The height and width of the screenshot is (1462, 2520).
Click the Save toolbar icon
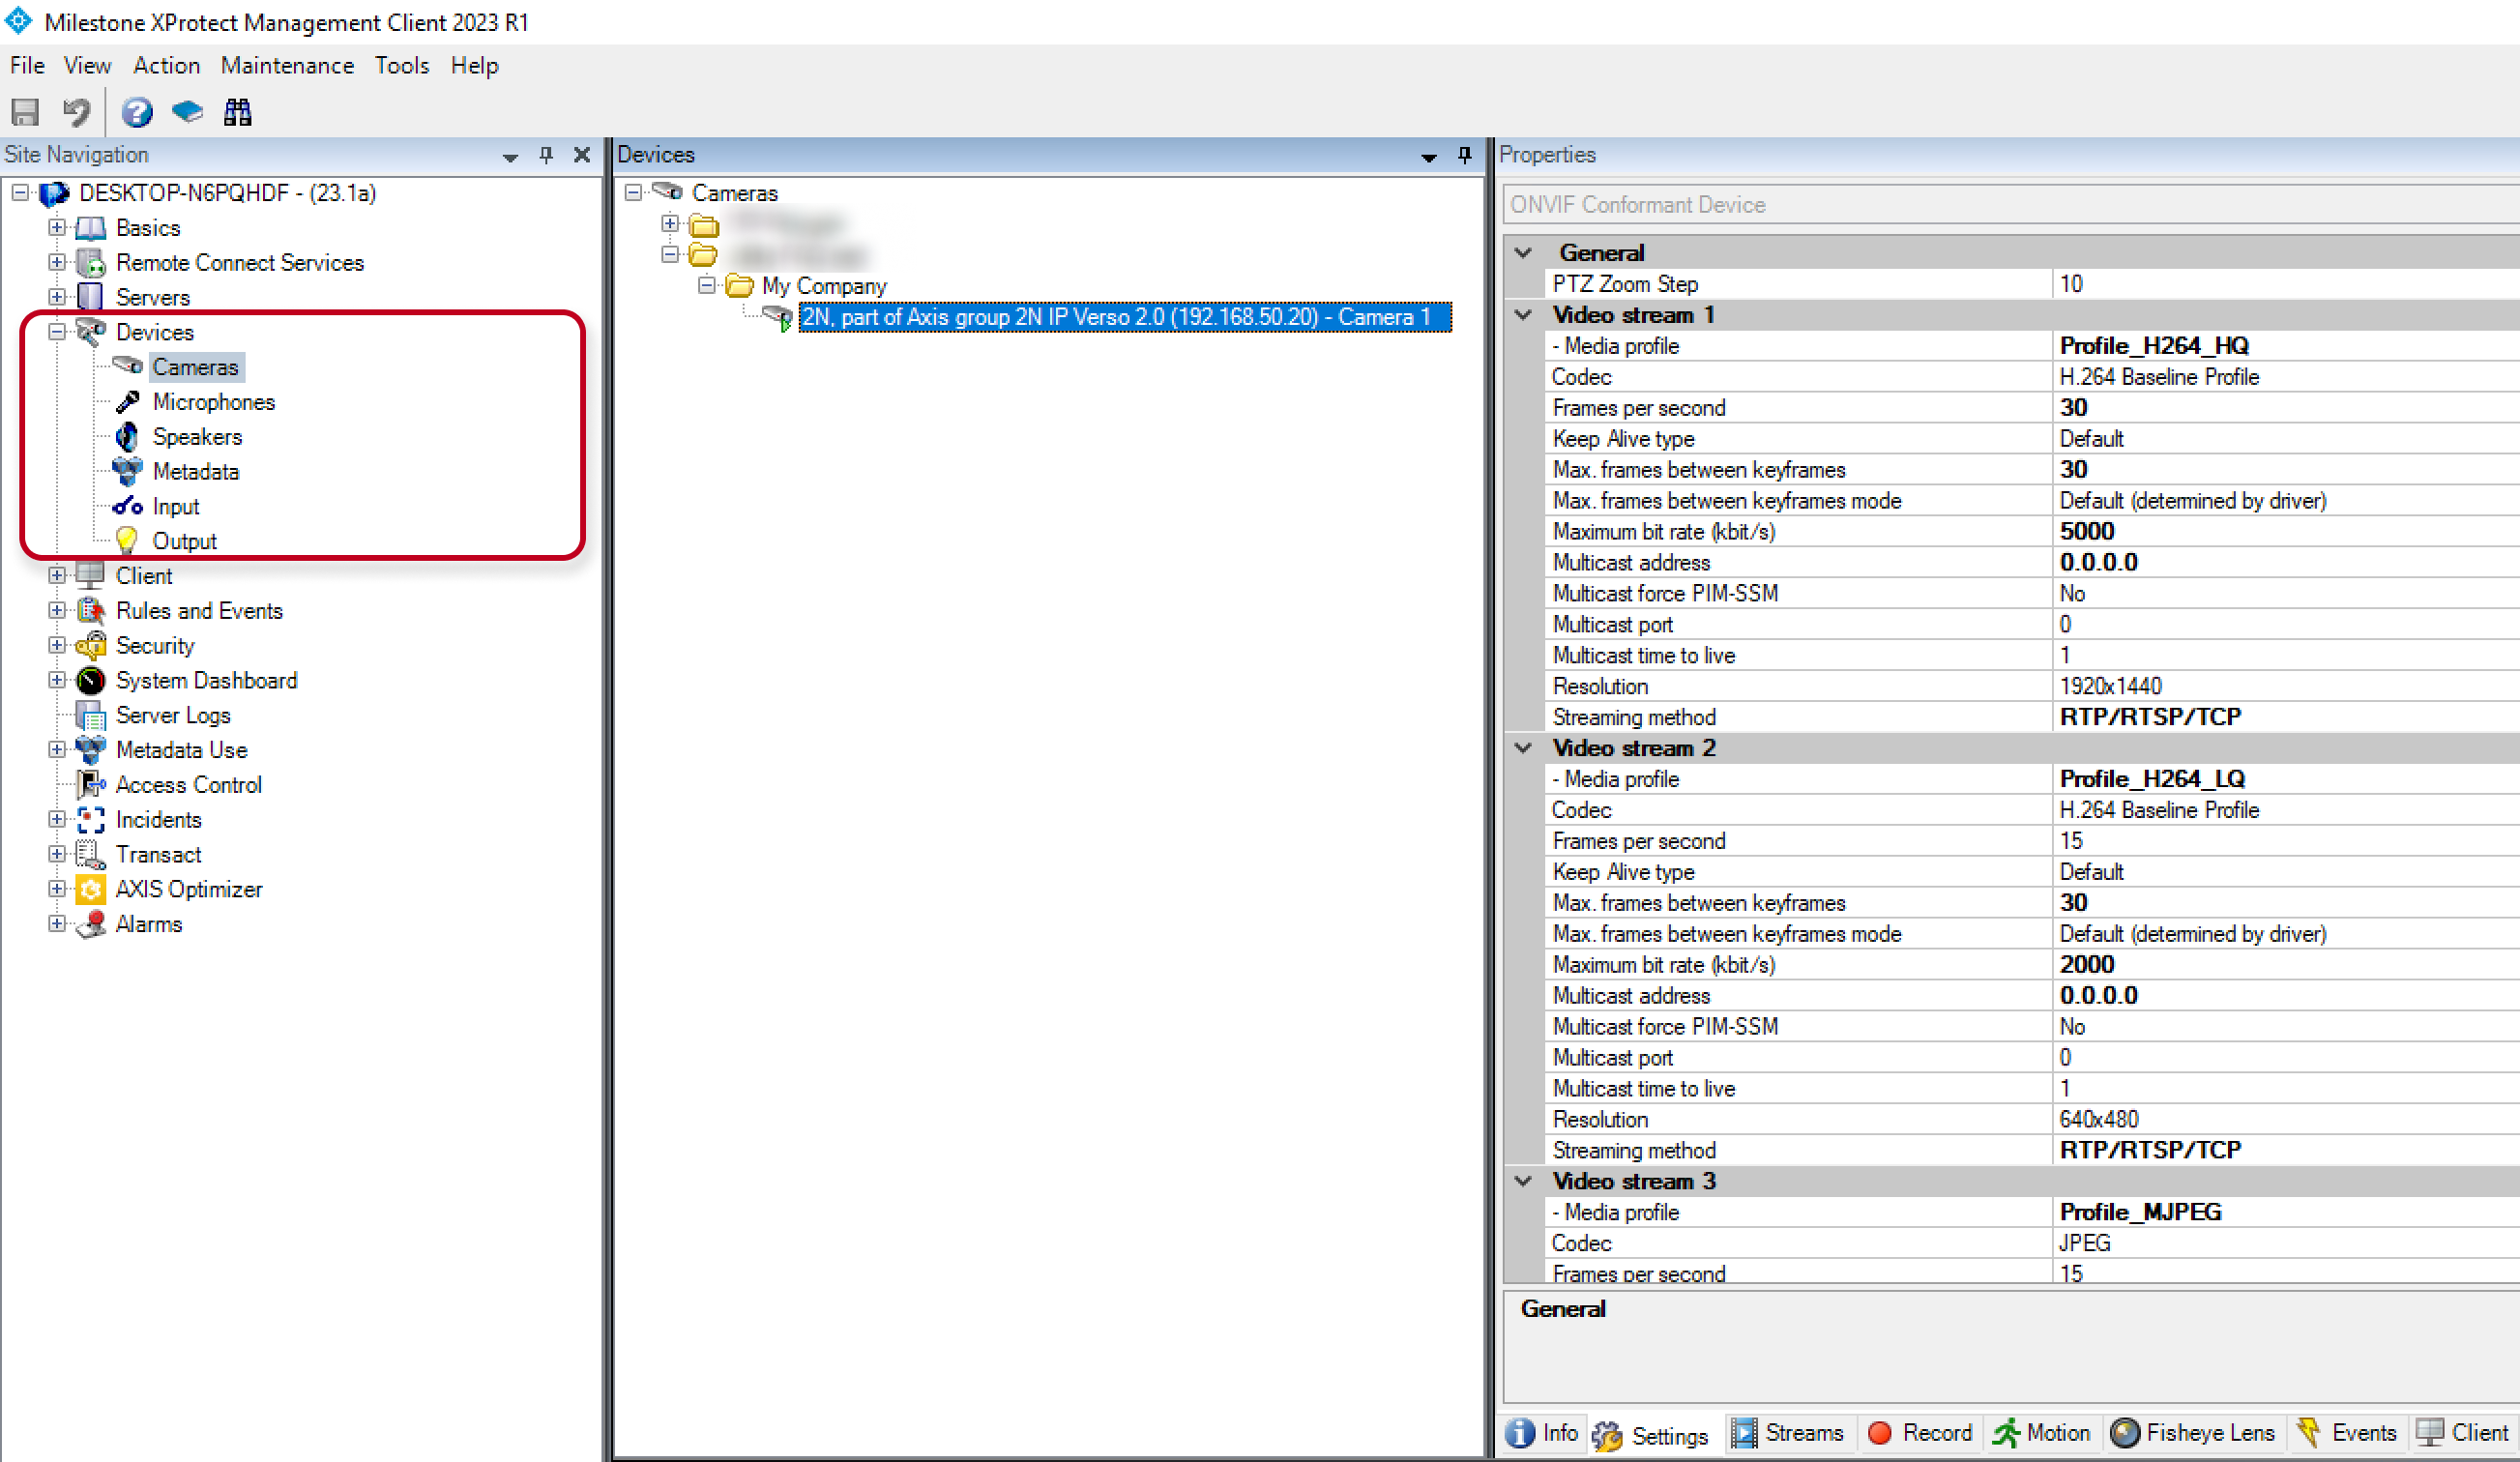pos(25,112)
